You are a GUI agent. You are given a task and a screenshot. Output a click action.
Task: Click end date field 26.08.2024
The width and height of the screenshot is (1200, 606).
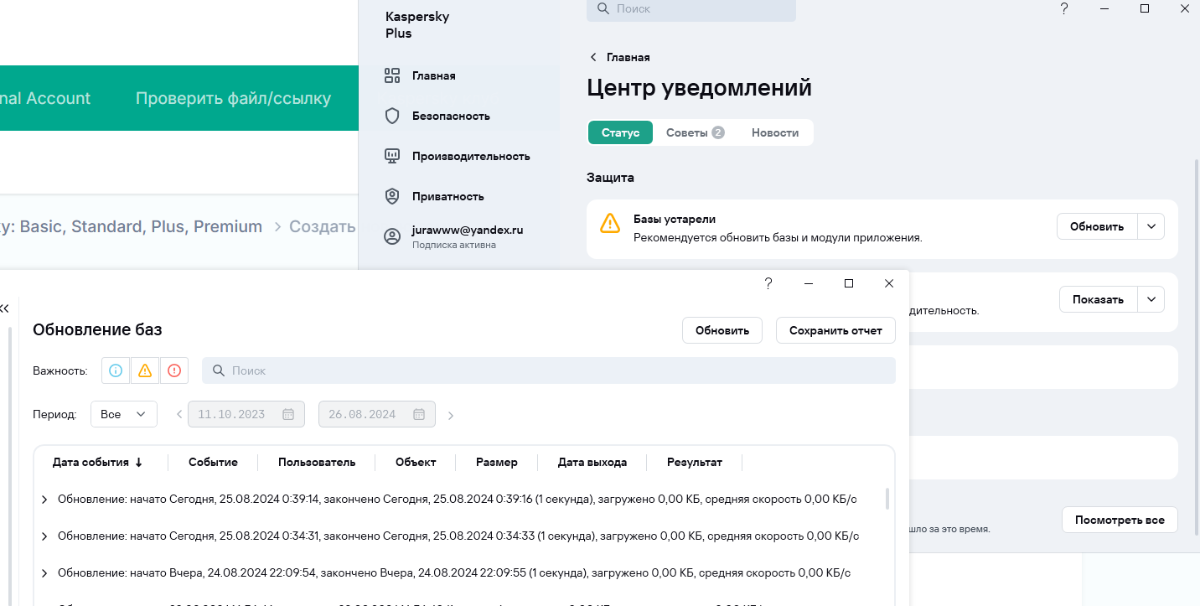pyautogui.click(x=377, y=414)
